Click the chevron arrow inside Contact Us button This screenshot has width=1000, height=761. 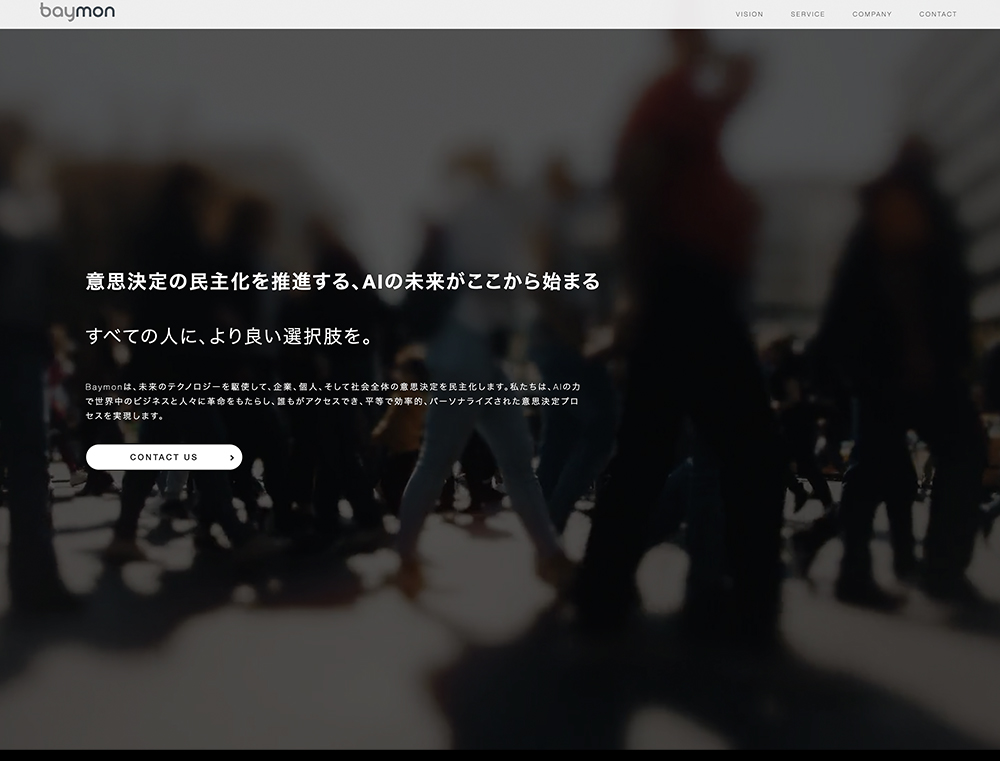(x=232, y=458)
